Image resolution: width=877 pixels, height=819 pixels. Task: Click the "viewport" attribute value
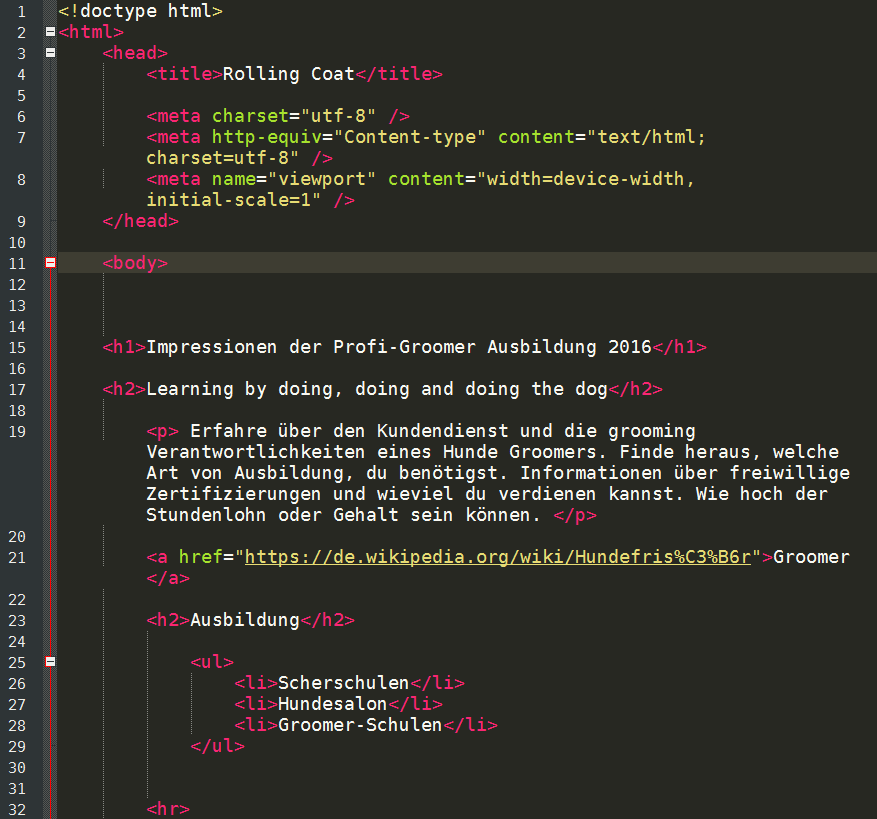[322, 178]
